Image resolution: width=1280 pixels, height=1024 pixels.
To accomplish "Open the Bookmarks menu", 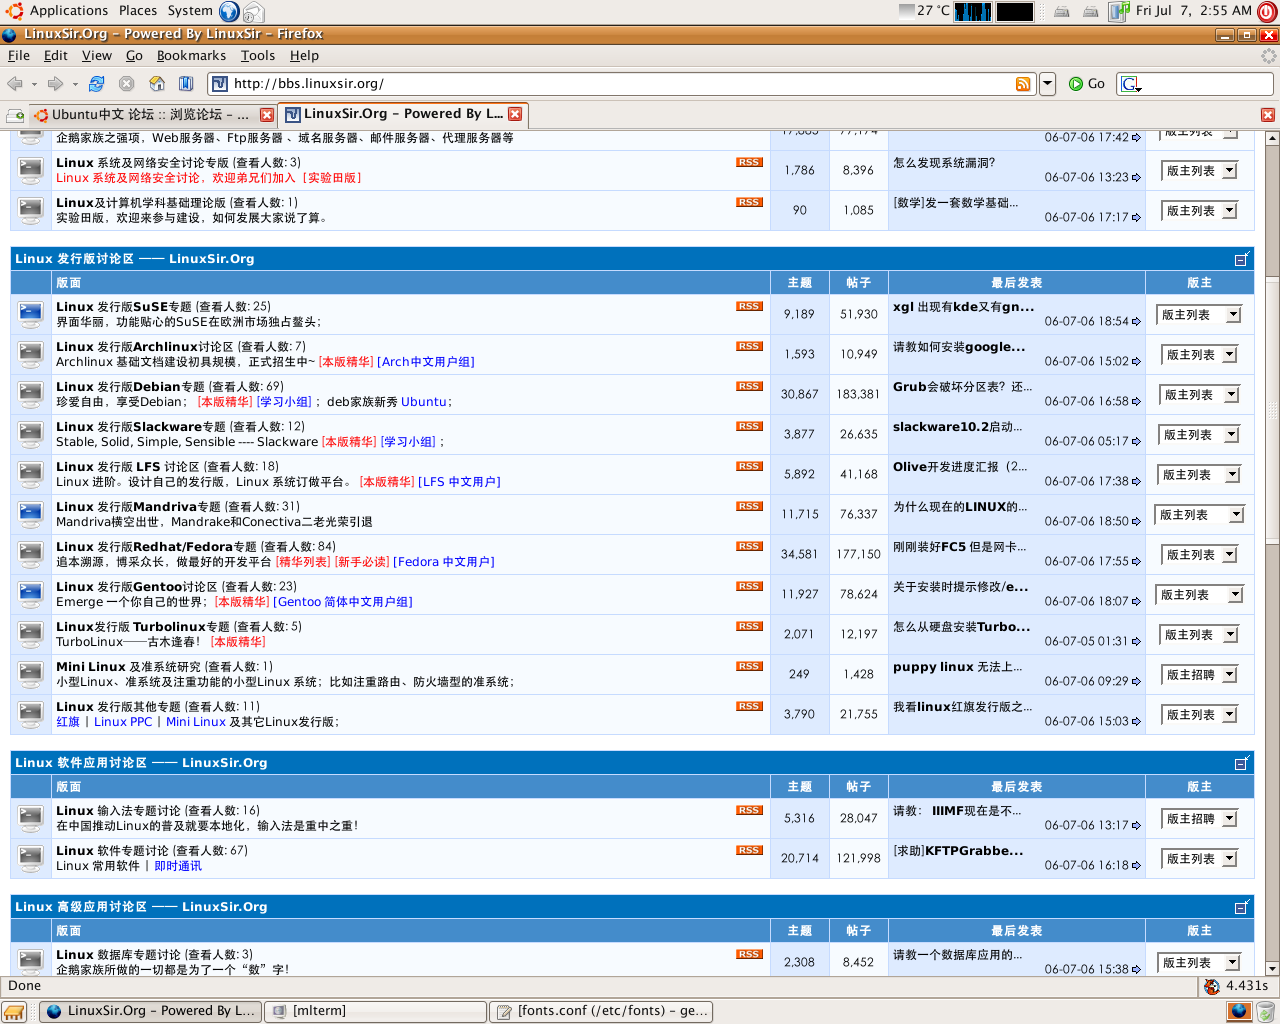I will click(x=191, y=56).
